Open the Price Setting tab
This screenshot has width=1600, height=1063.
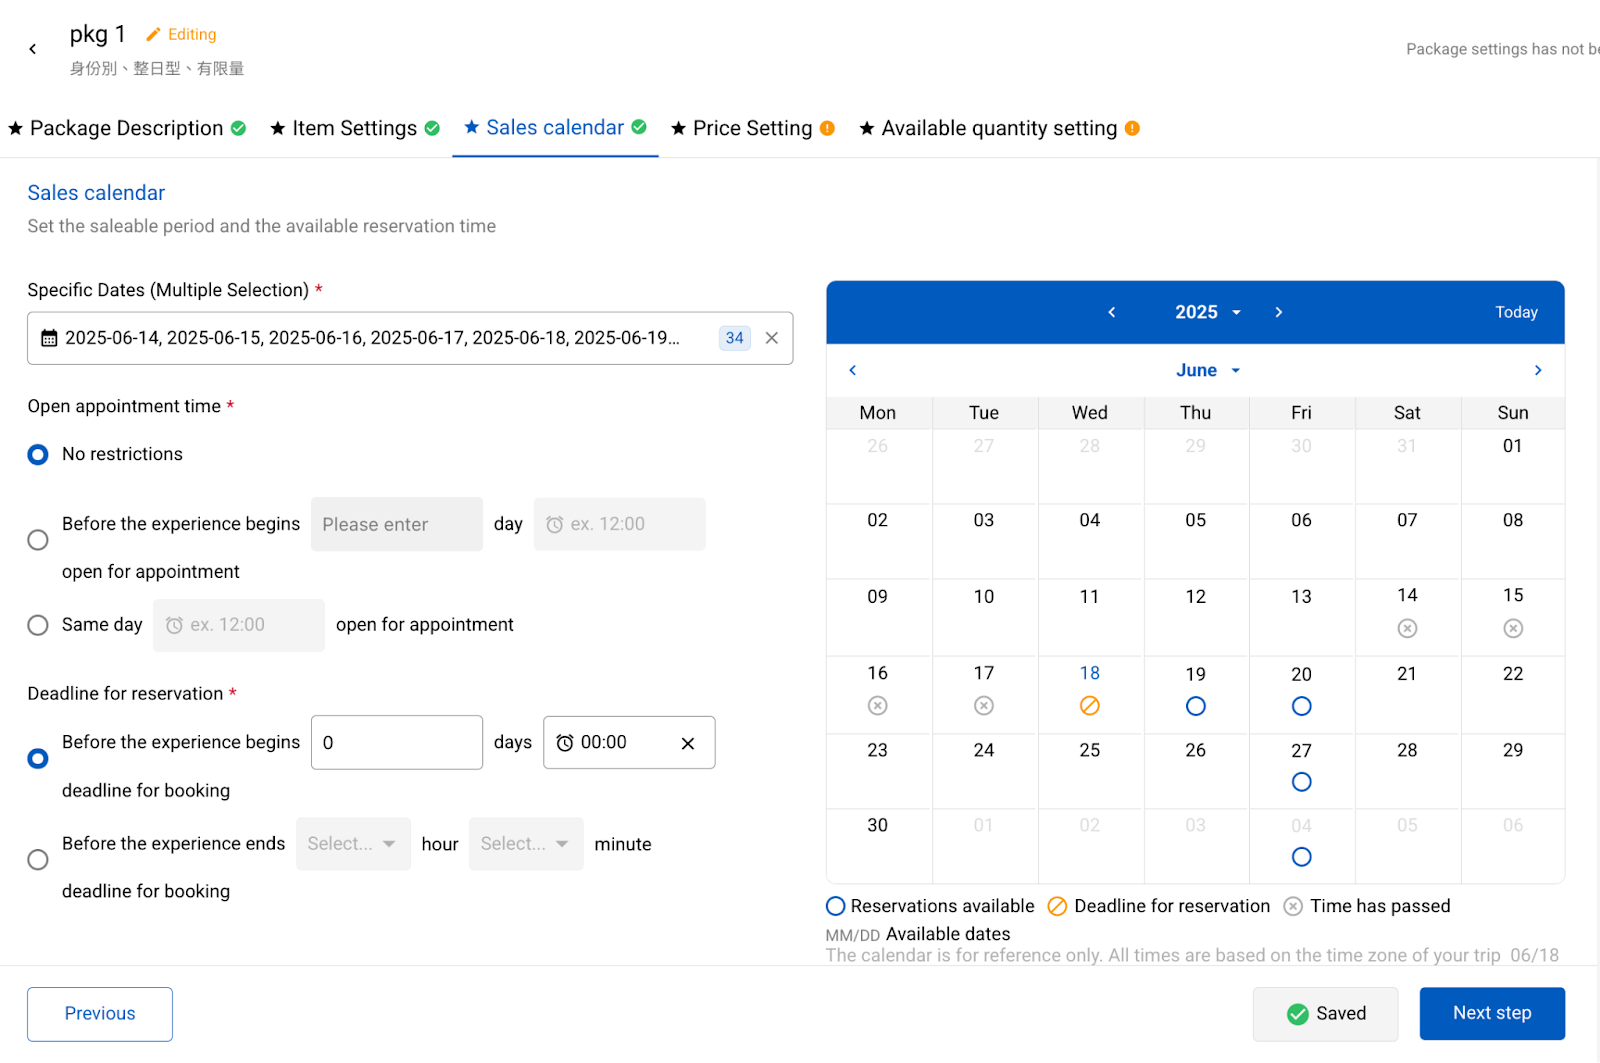[x=752, y=128]
